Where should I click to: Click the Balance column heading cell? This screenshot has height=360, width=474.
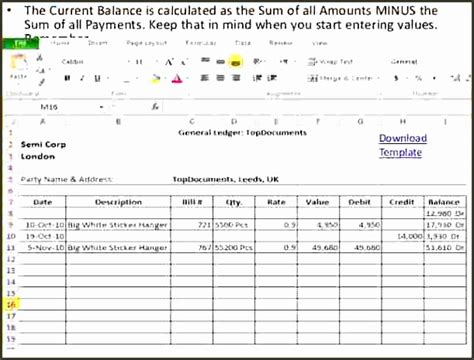tap(445, 202)
